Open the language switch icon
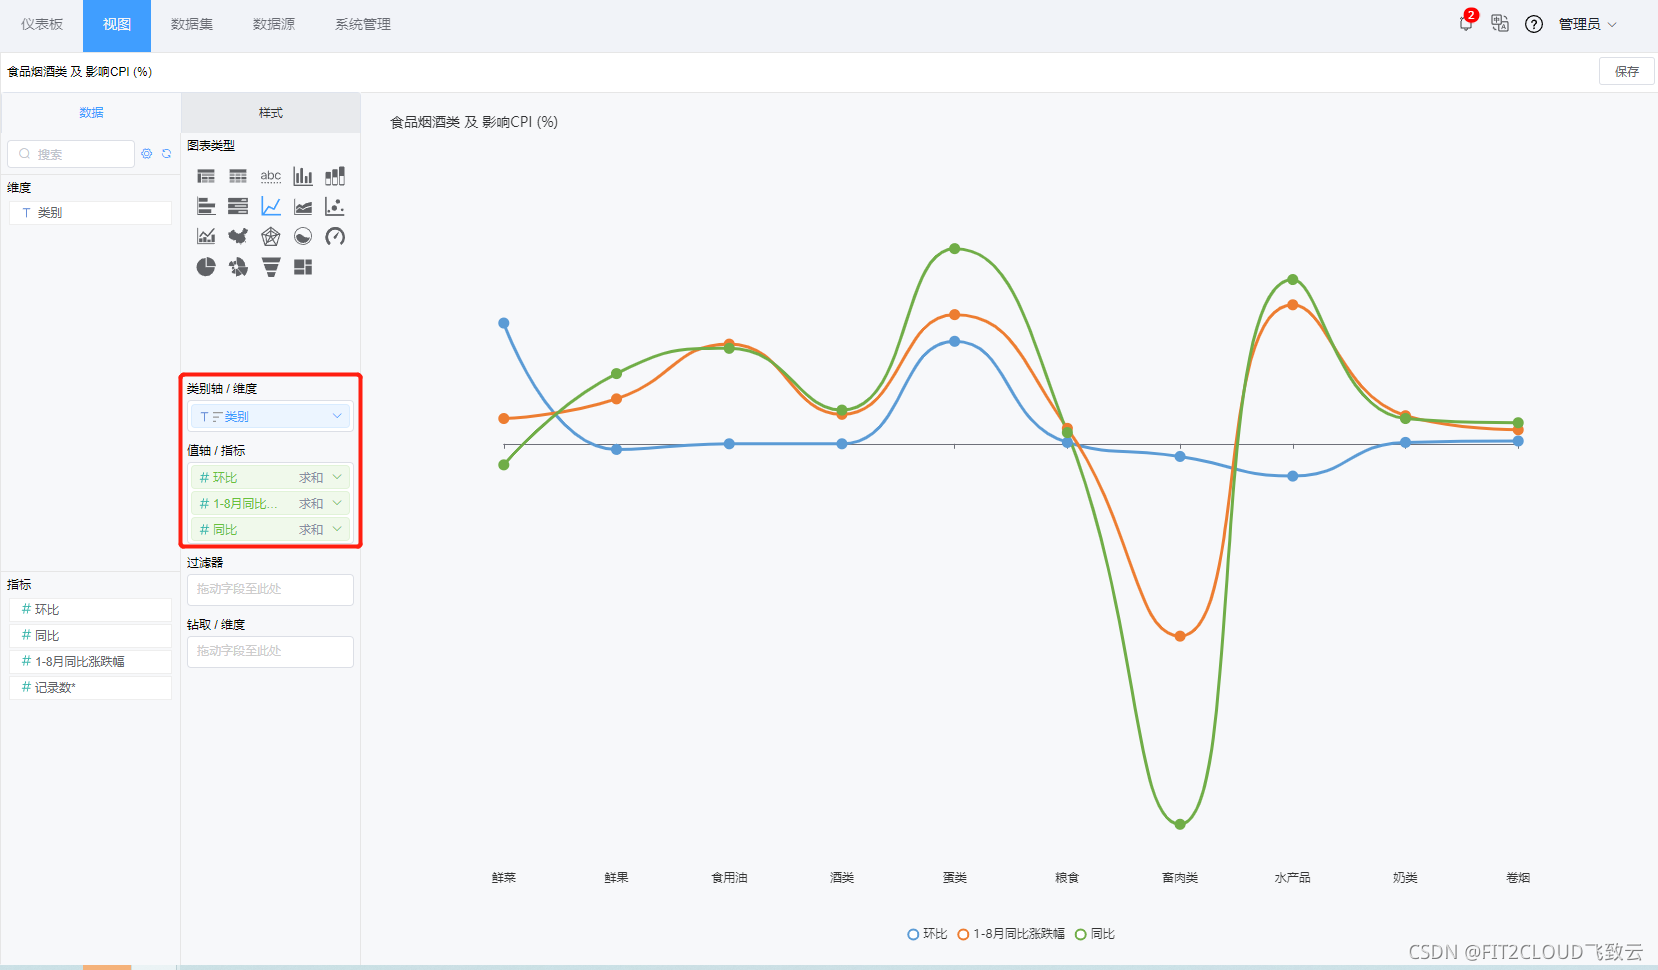 pos(1500,23)
